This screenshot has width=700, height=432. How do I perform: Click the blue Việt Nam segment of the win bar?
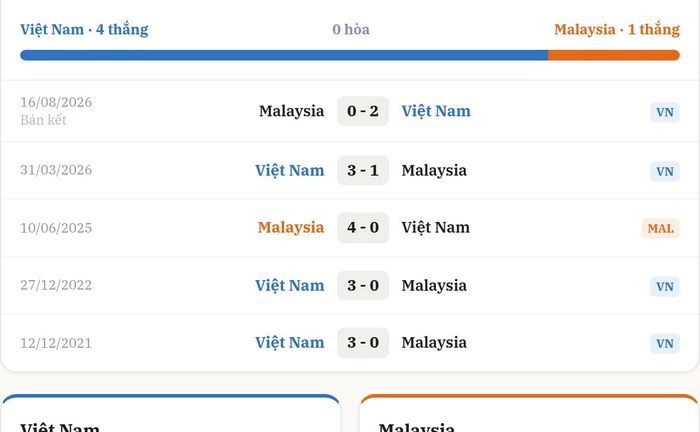[x=284, y=55]
